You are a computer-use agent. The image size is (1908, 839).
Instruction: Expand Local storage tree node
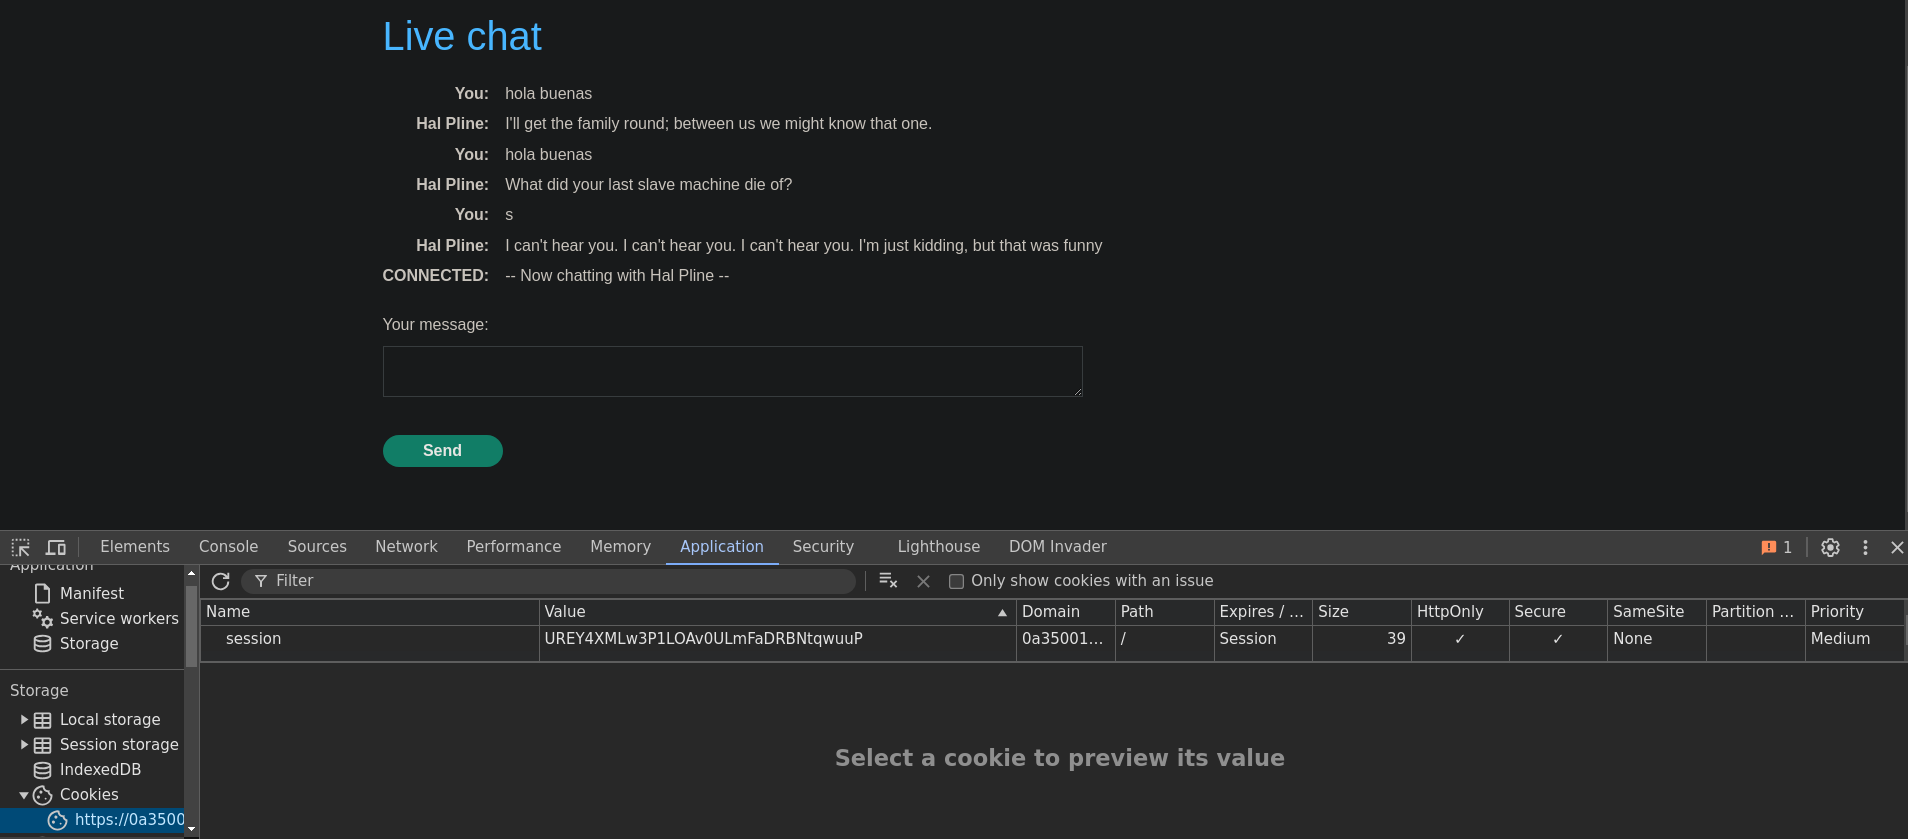click(x=24, y=720)
